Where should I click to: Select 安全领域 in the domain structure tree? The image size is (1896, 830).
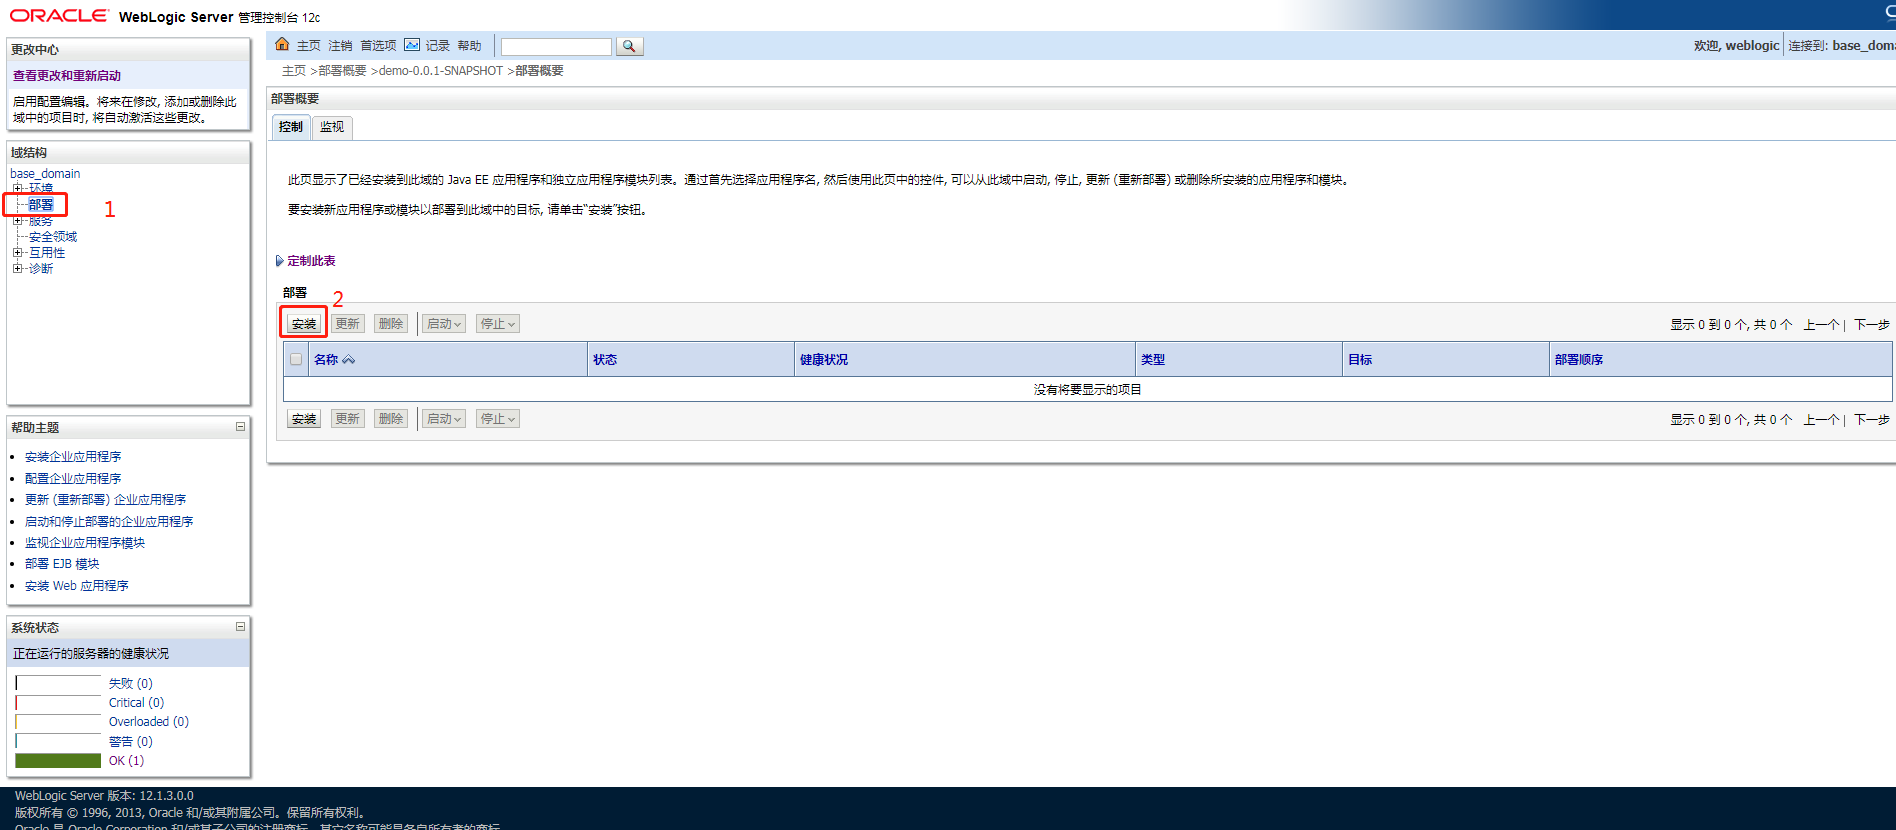(53, 237)
